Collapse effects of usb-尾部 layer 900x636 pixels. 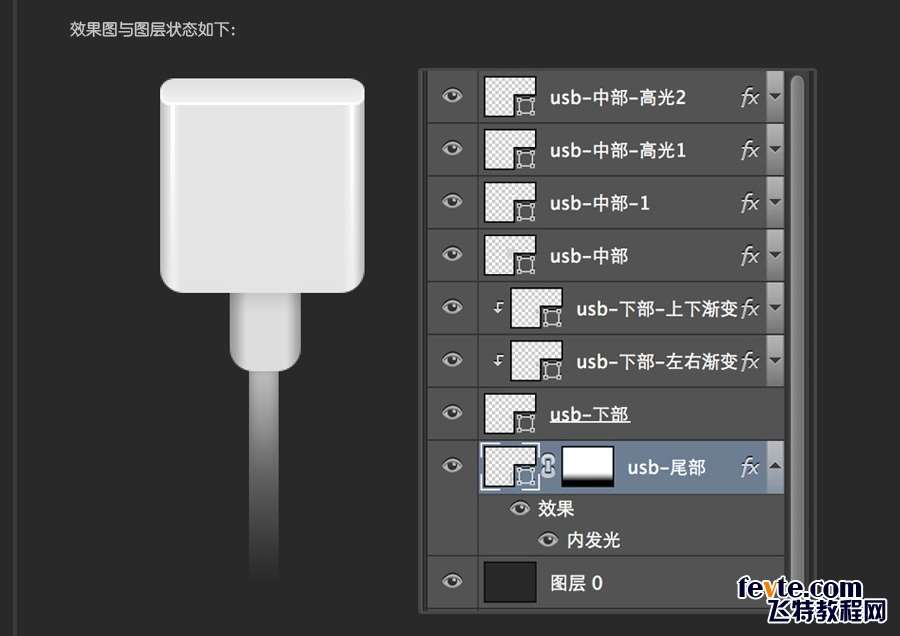tap(775, 466)
